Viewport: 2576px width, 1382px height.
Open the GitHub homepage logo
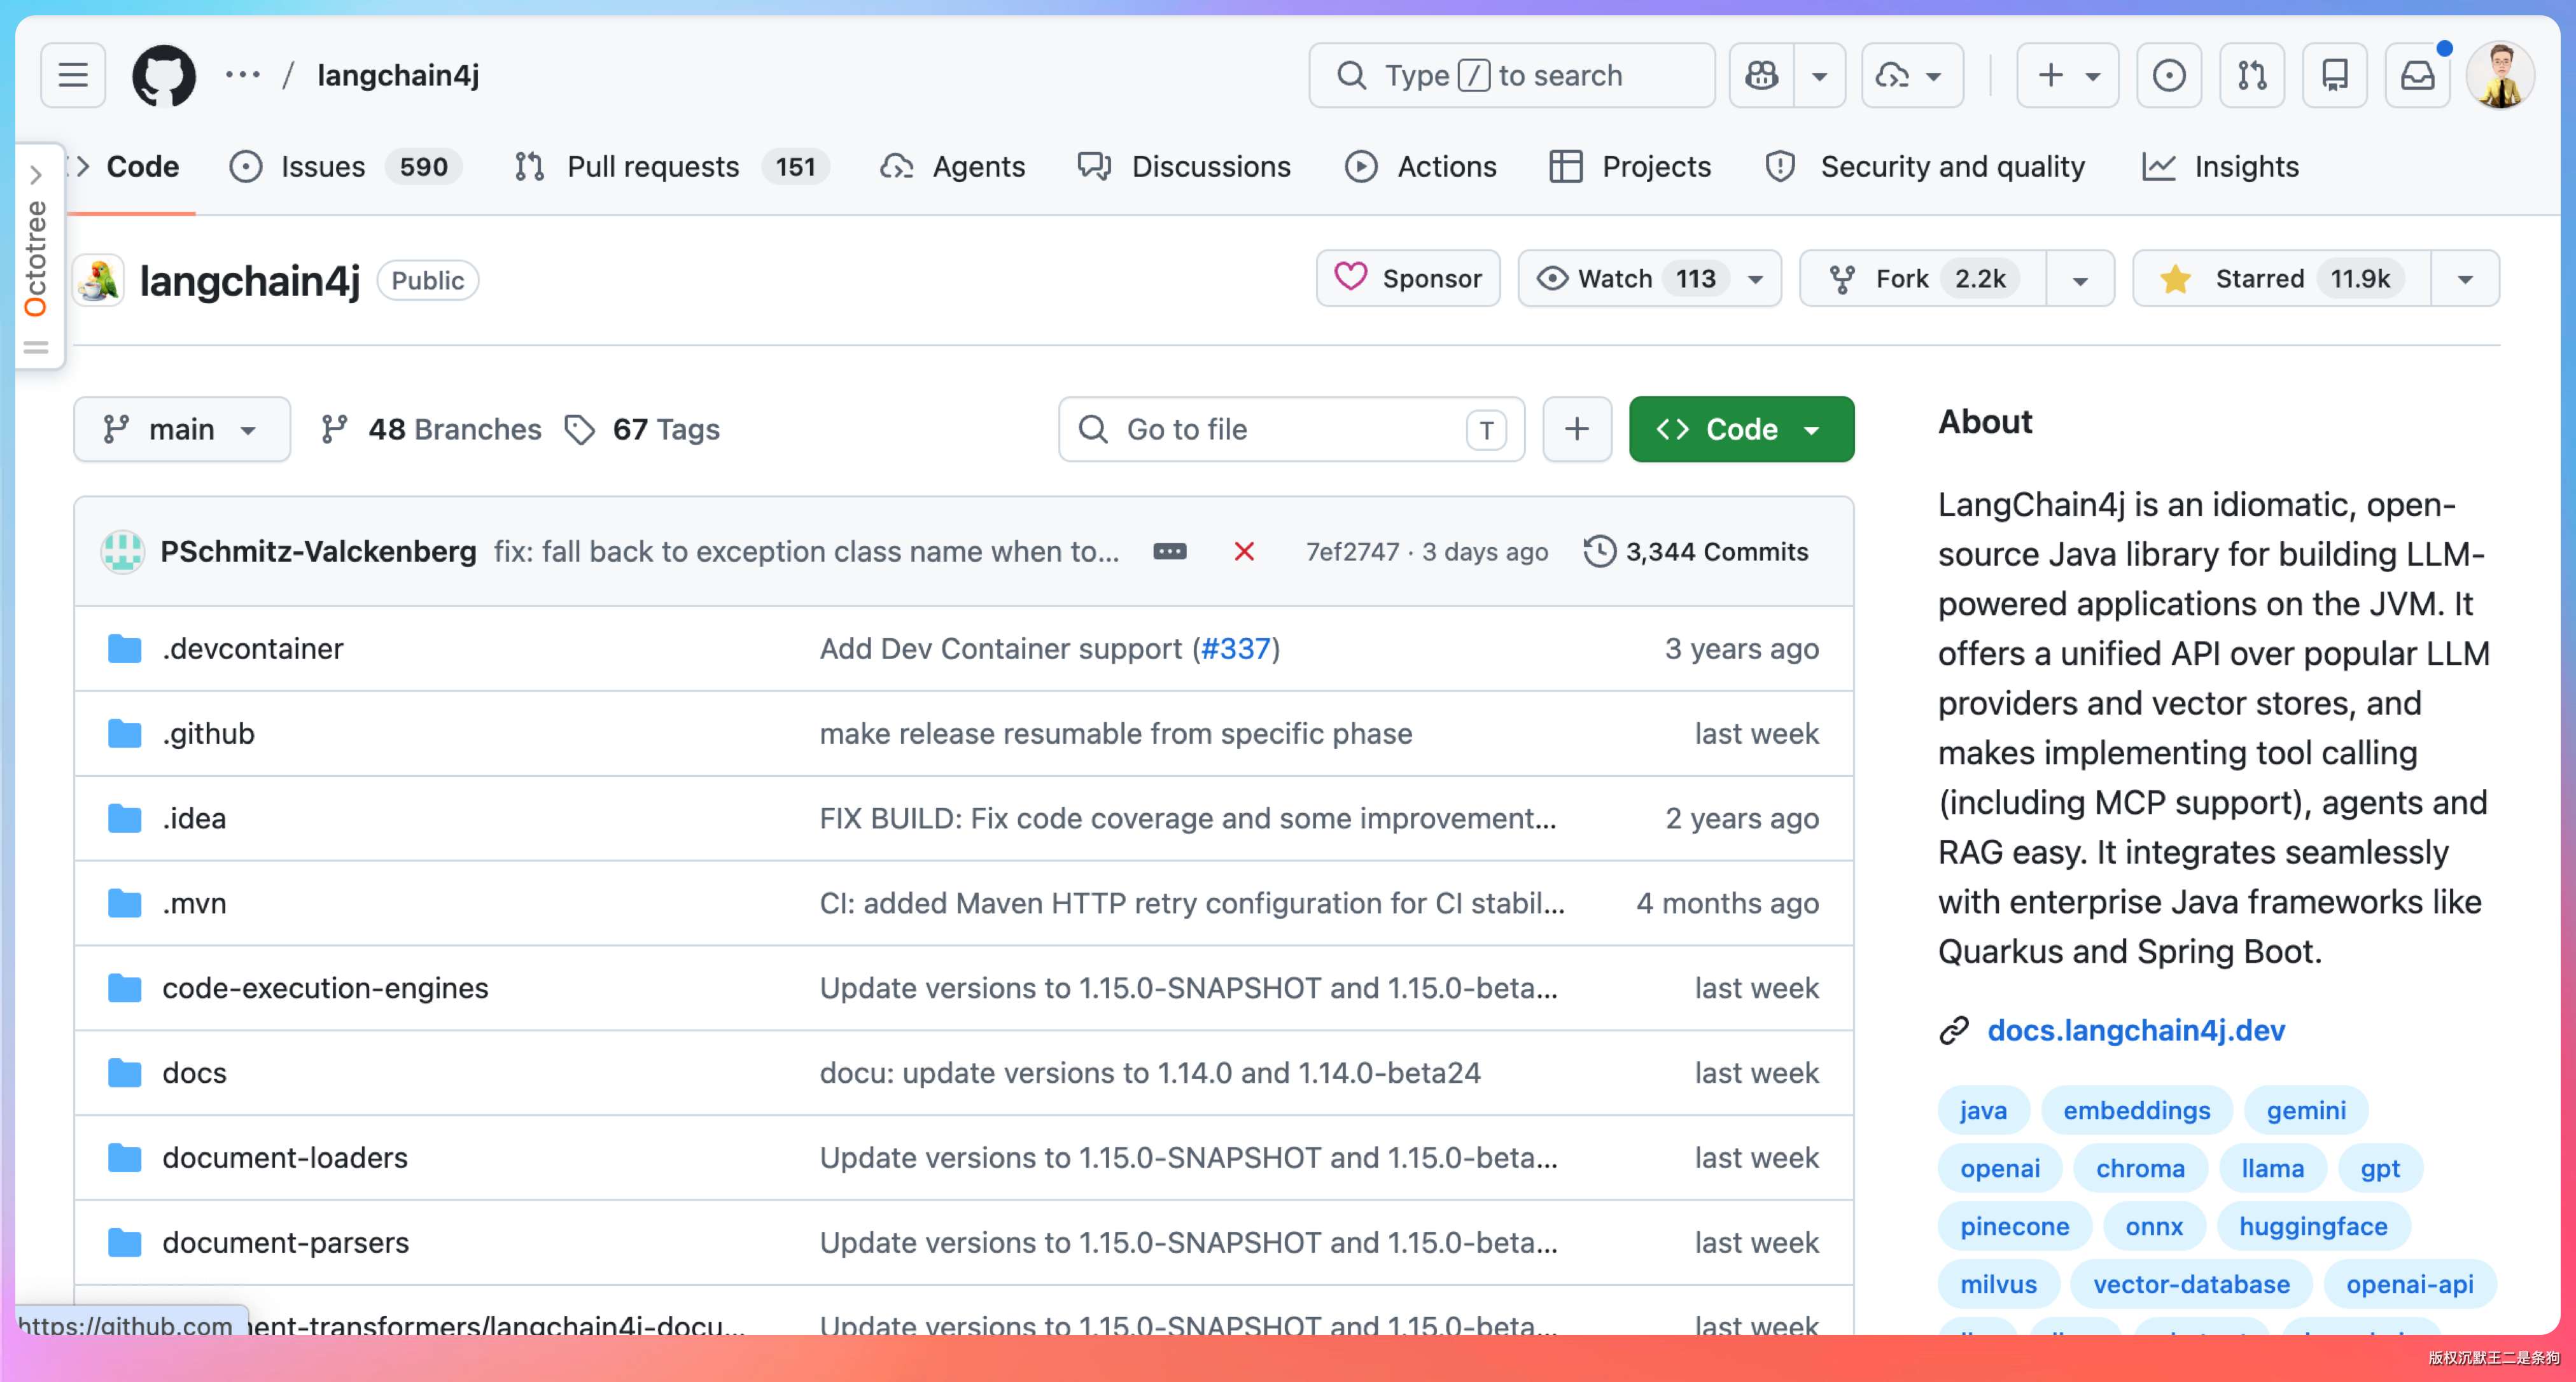pyautogui.click(x=164, y=75)
